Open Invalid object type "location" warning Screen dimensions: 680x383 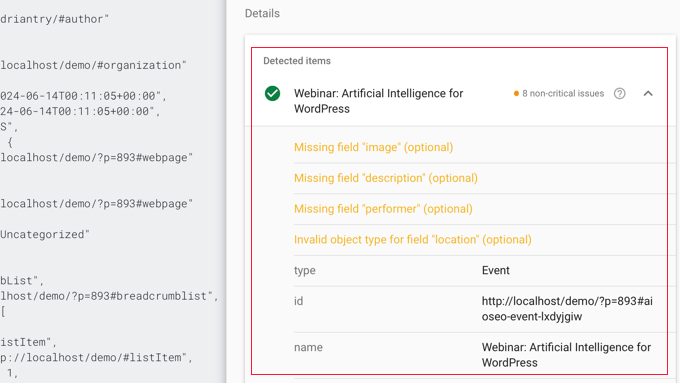pos(412,240)
